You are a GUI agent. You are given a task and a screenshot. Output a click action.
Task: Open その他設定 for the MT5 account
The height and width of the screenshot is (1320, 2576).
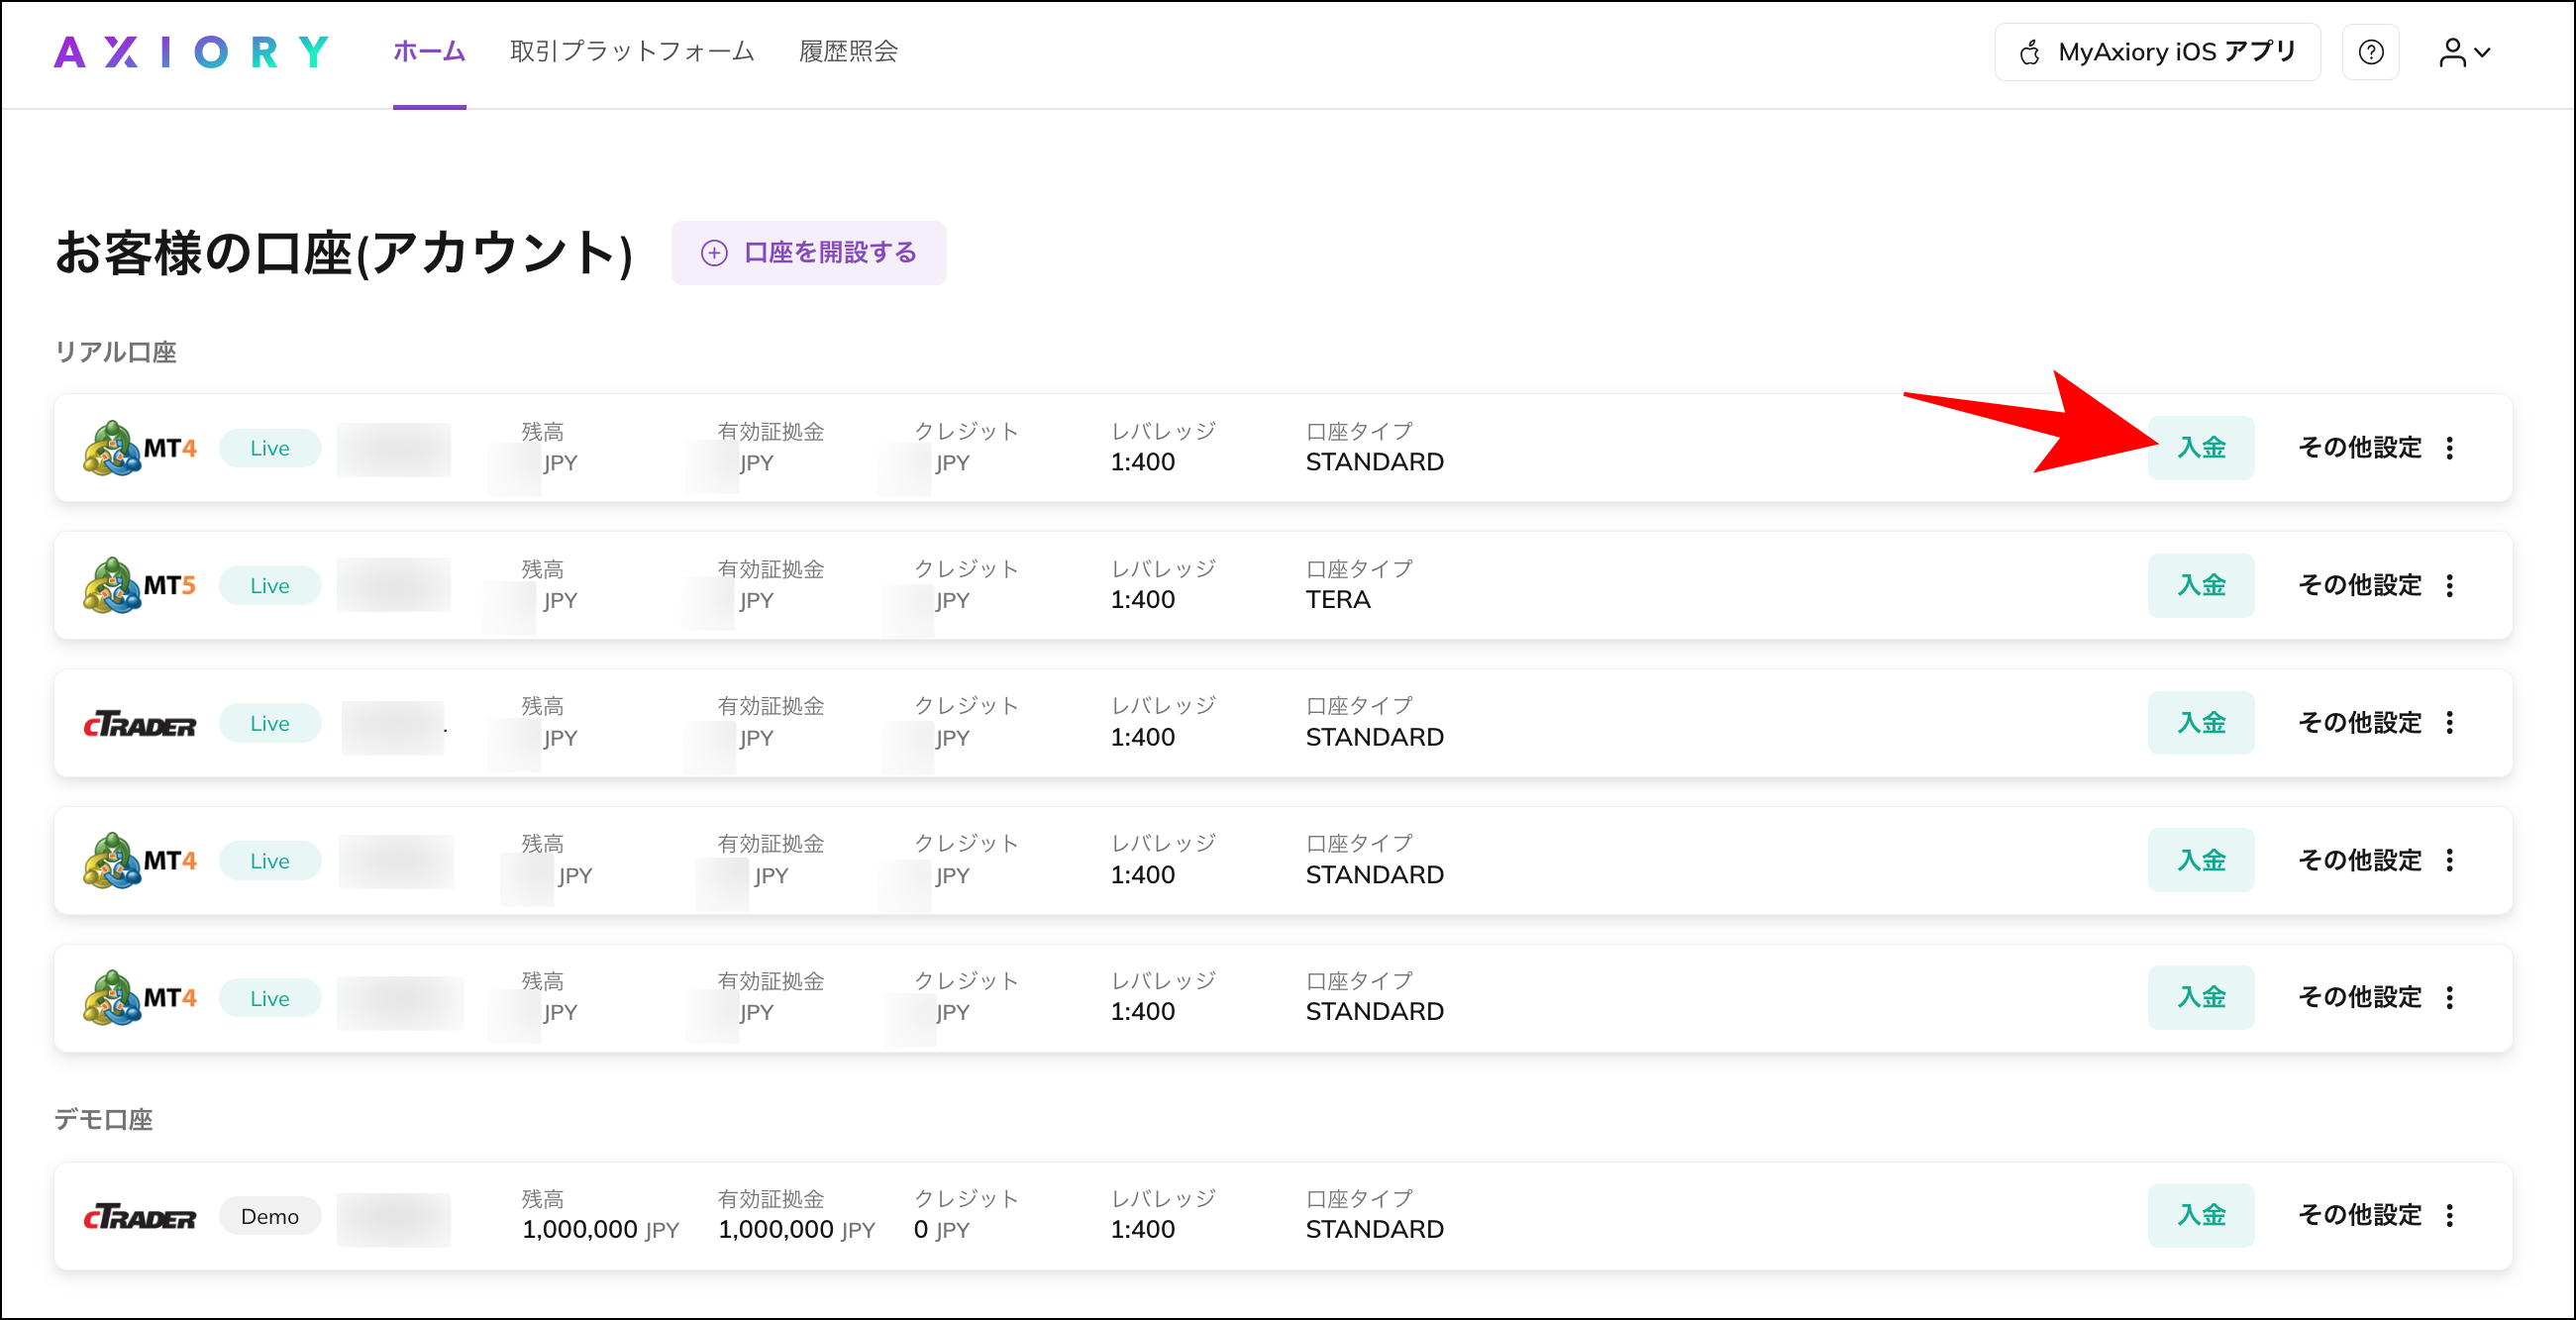[2359, 585]
